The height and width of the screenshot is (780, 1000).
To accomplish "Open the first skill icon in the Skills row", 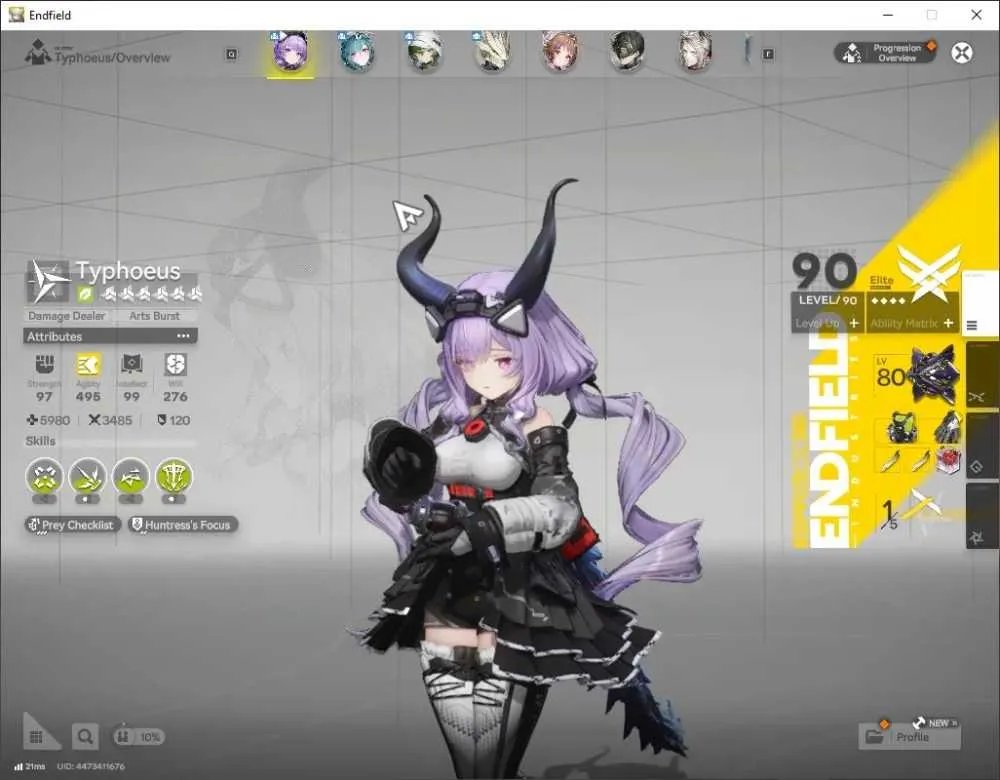I will (45, 476).
